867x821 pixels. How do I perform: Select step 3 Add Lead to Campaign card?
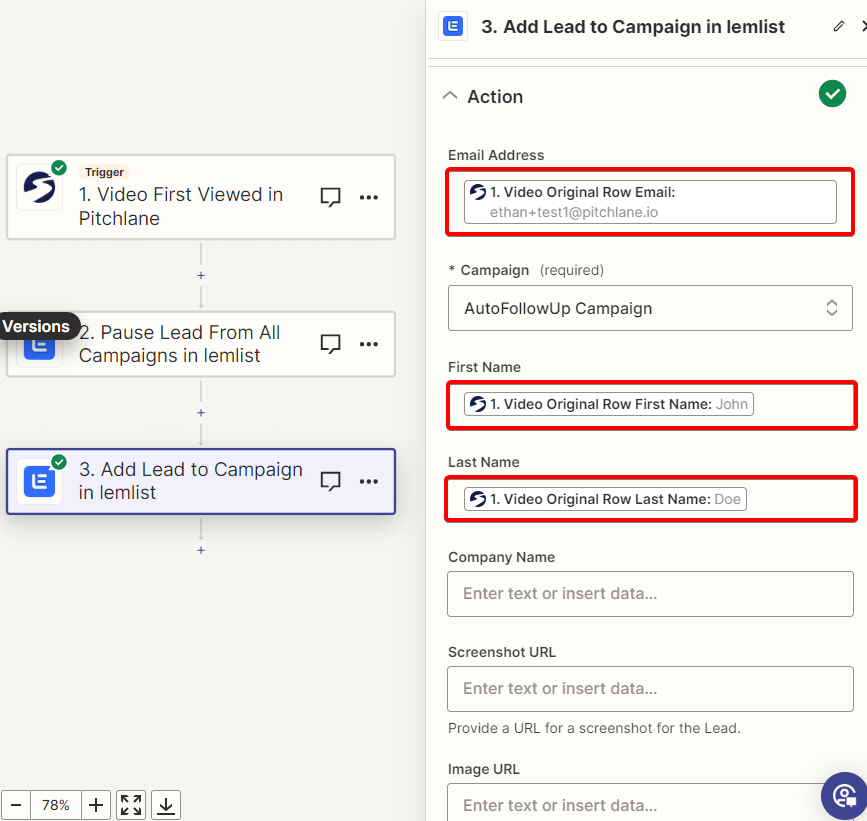coord(201,481)
